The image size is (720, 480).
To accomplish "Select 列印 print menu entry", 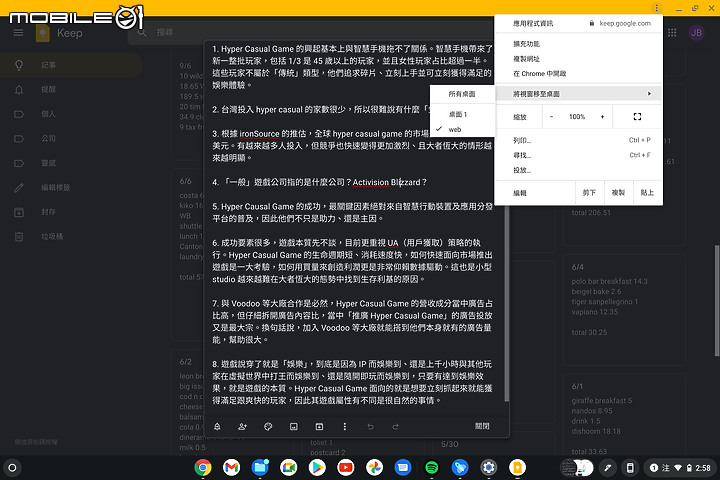I will click(x=579, y=140).
